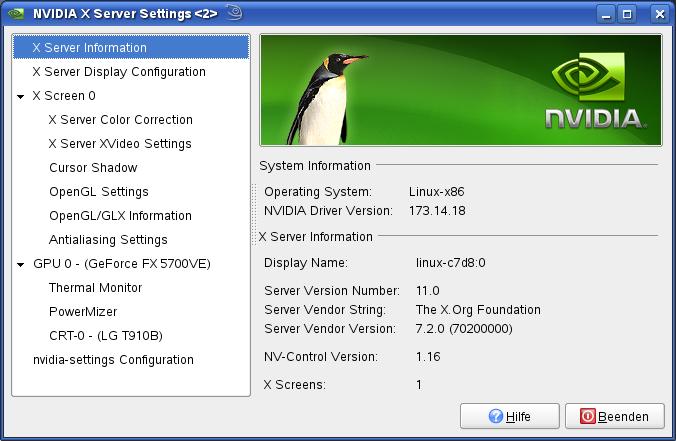Click the X Server Information heading on the right
Image resolution: width=676 pixels, height=441 pixels.
coord(316,237)
